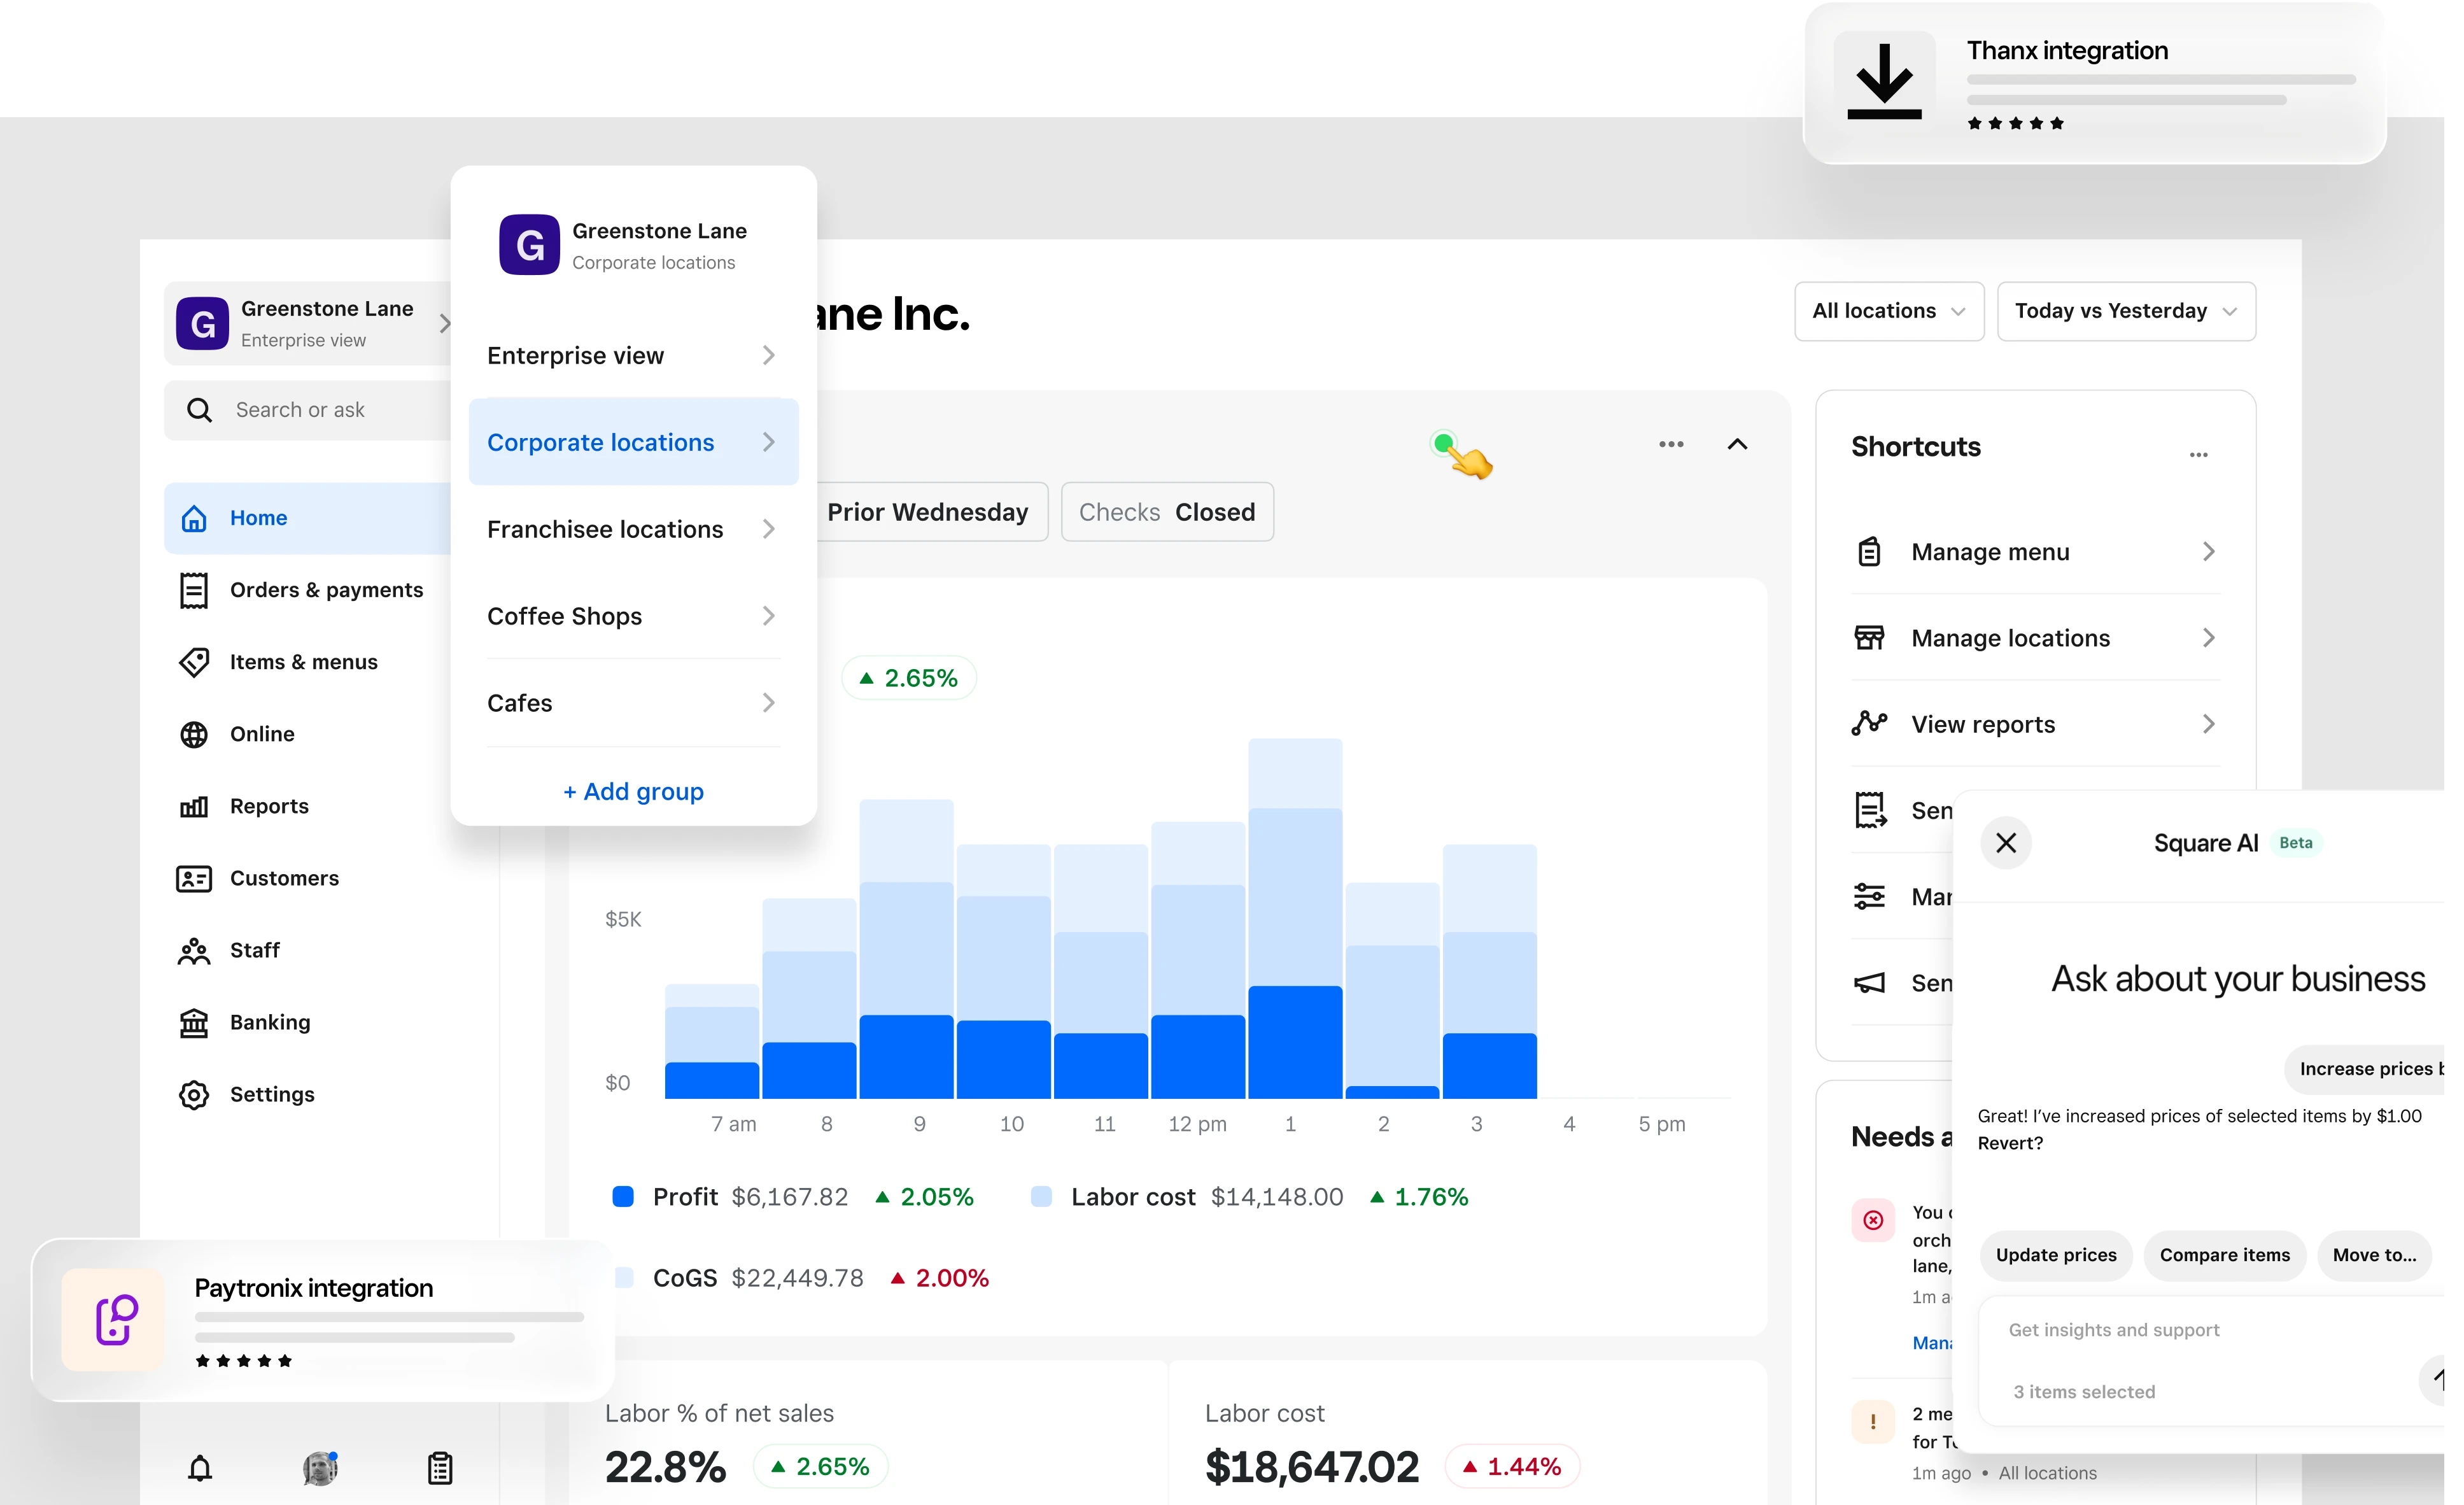The width and height of the screenshot is (2464, 1505).
Task: Click the Update prices button
Action: (x=2056, y=1255)
